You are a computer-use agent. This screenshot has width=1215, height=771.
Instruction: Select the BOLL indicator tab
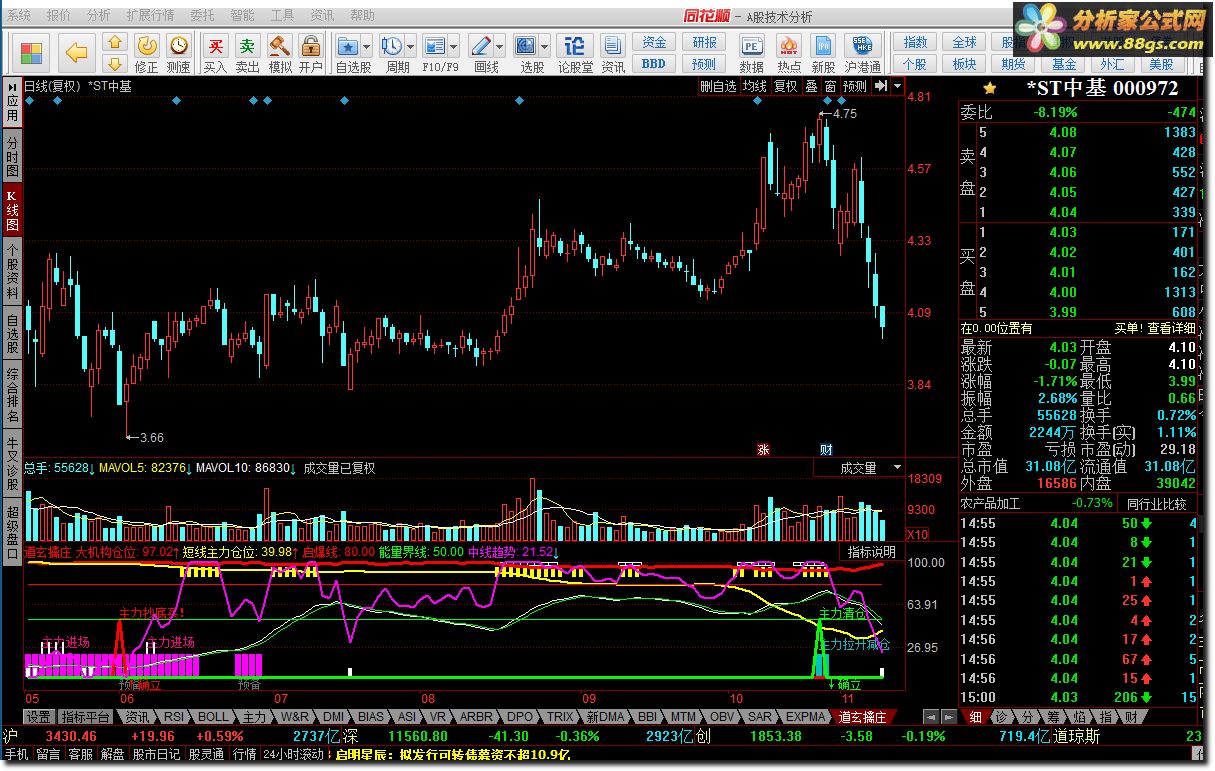click(x=213, y=716)
